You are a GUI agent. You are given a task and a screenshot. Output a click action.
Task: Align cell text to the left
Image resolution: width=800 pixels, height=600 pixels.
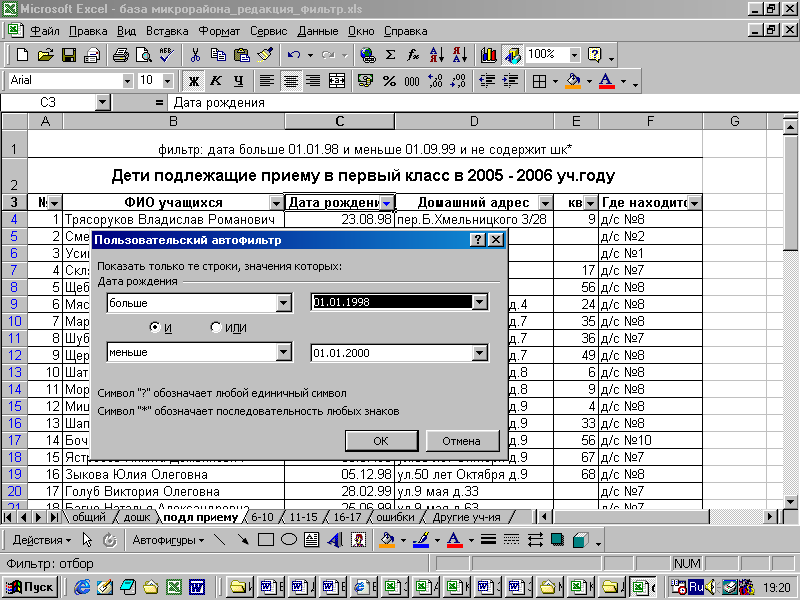point(267,81)
